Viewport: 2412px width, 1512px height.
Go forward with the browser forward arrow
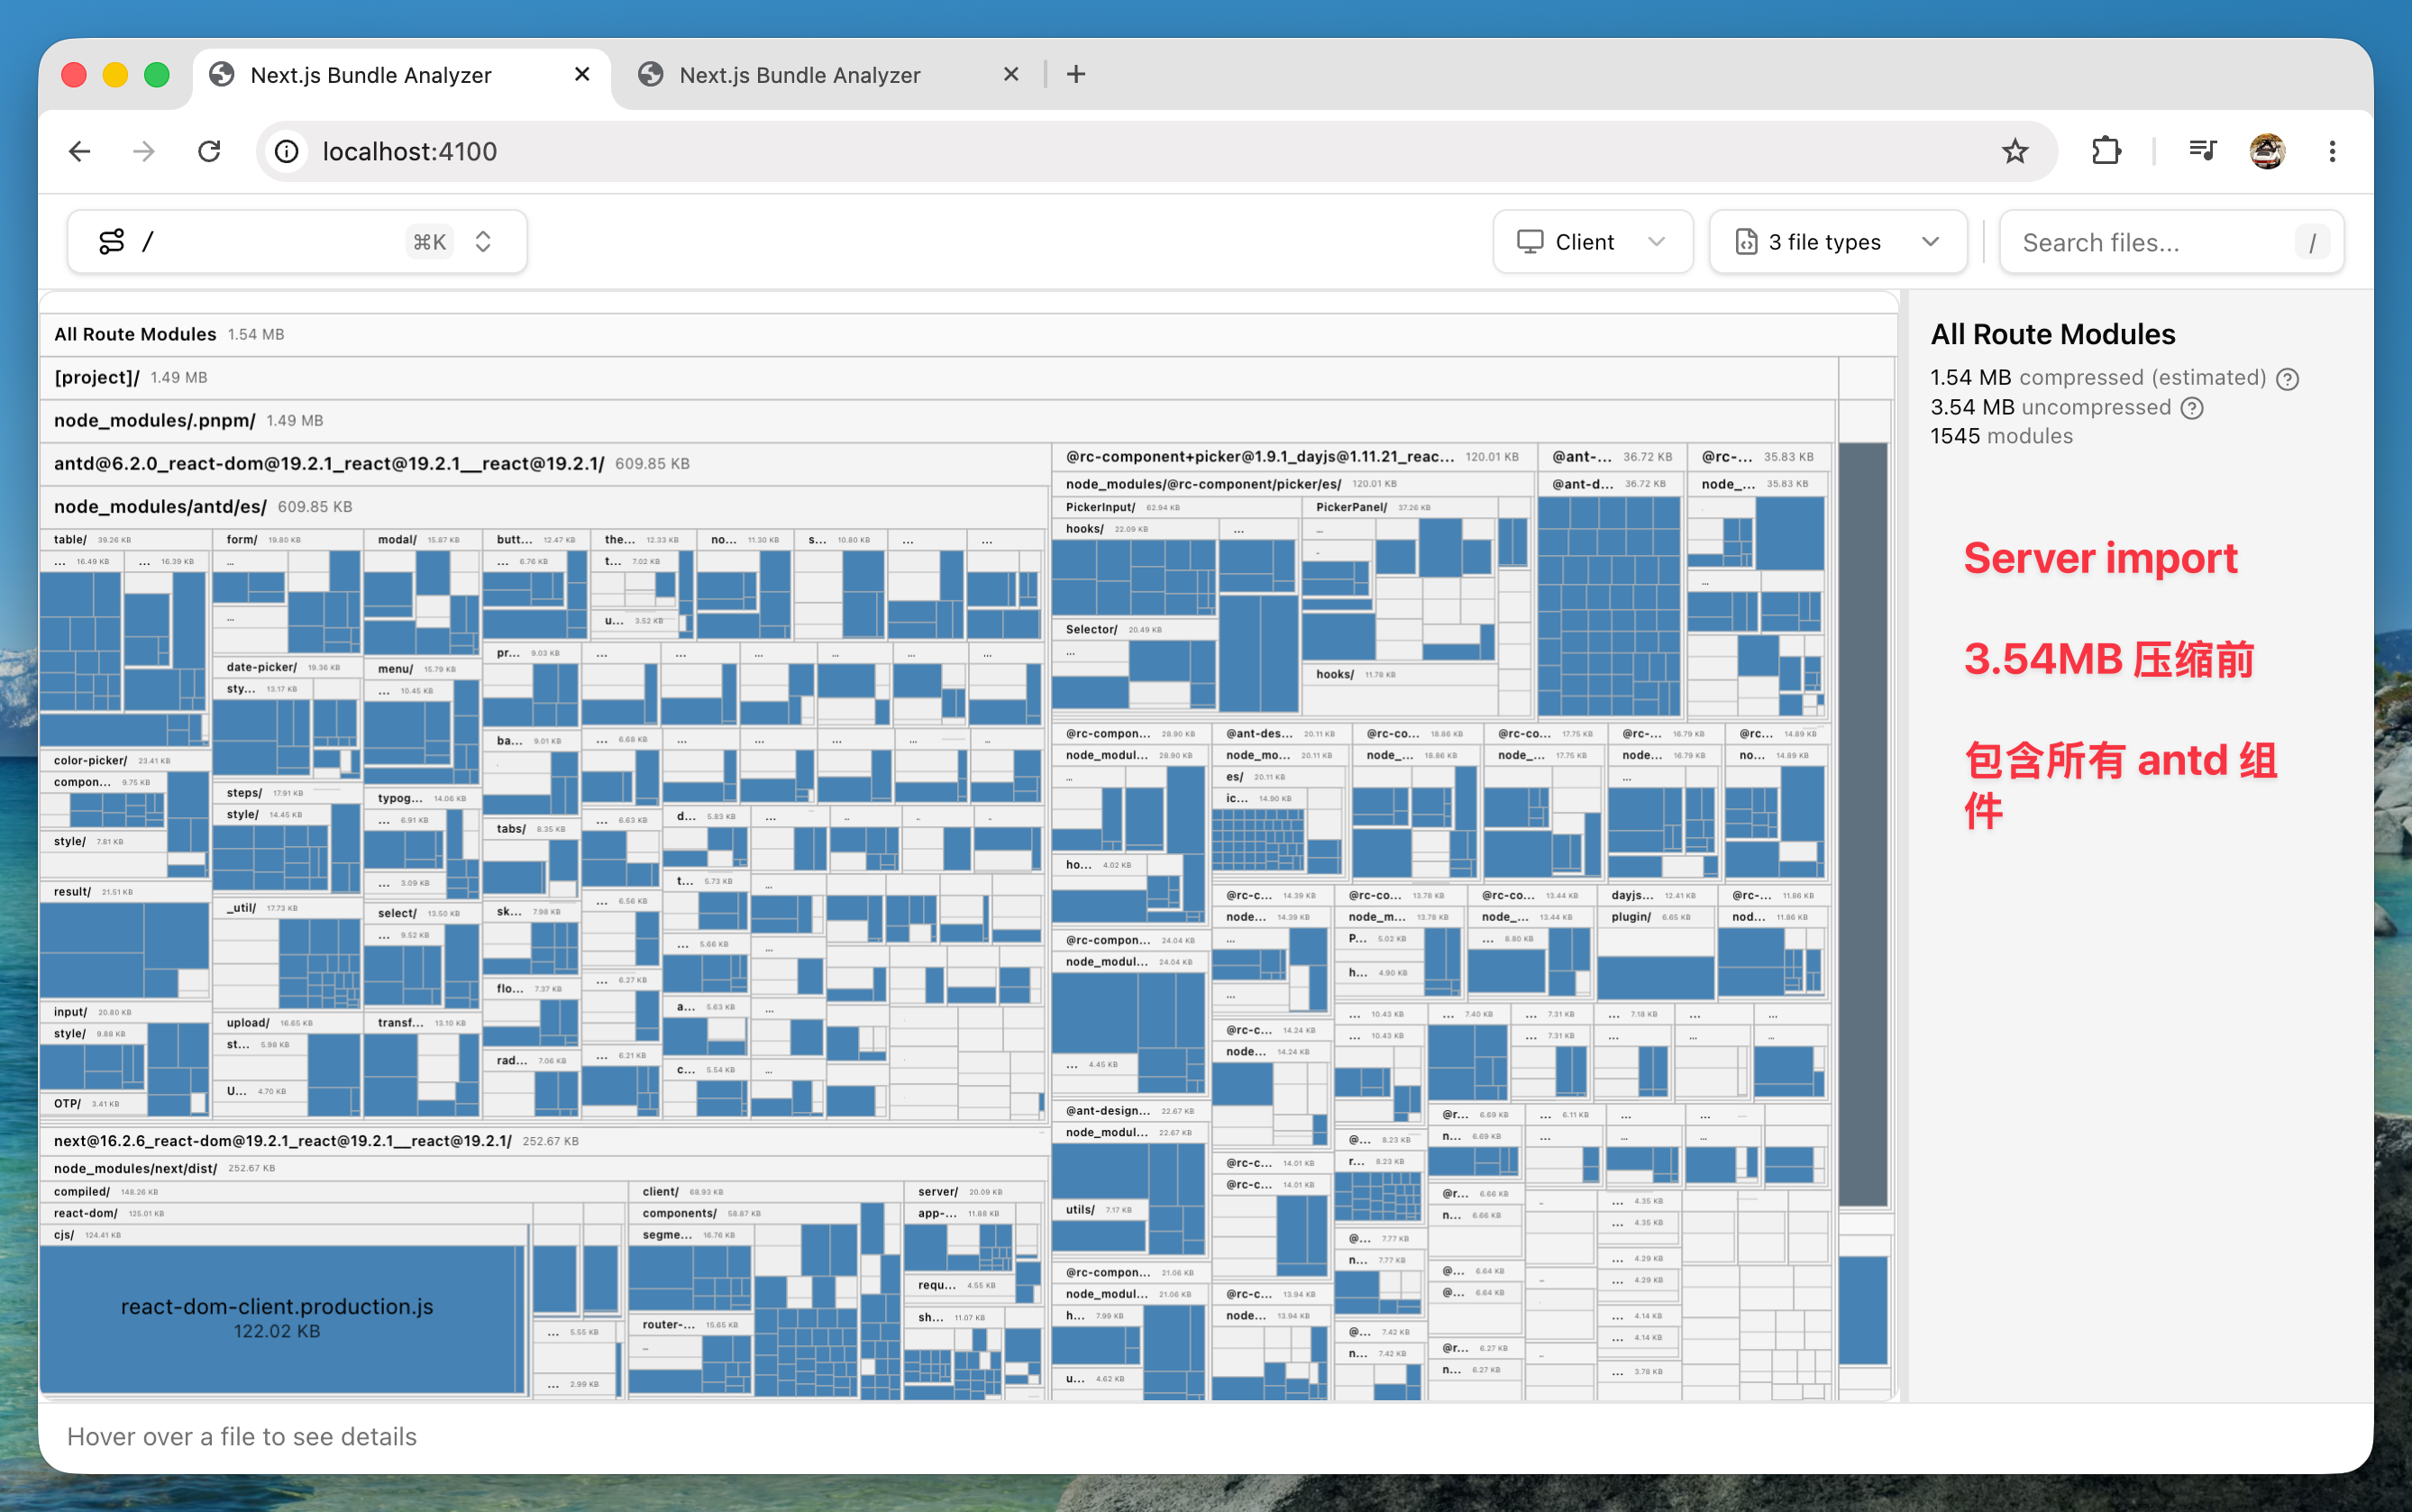click(x=144, y=152)
